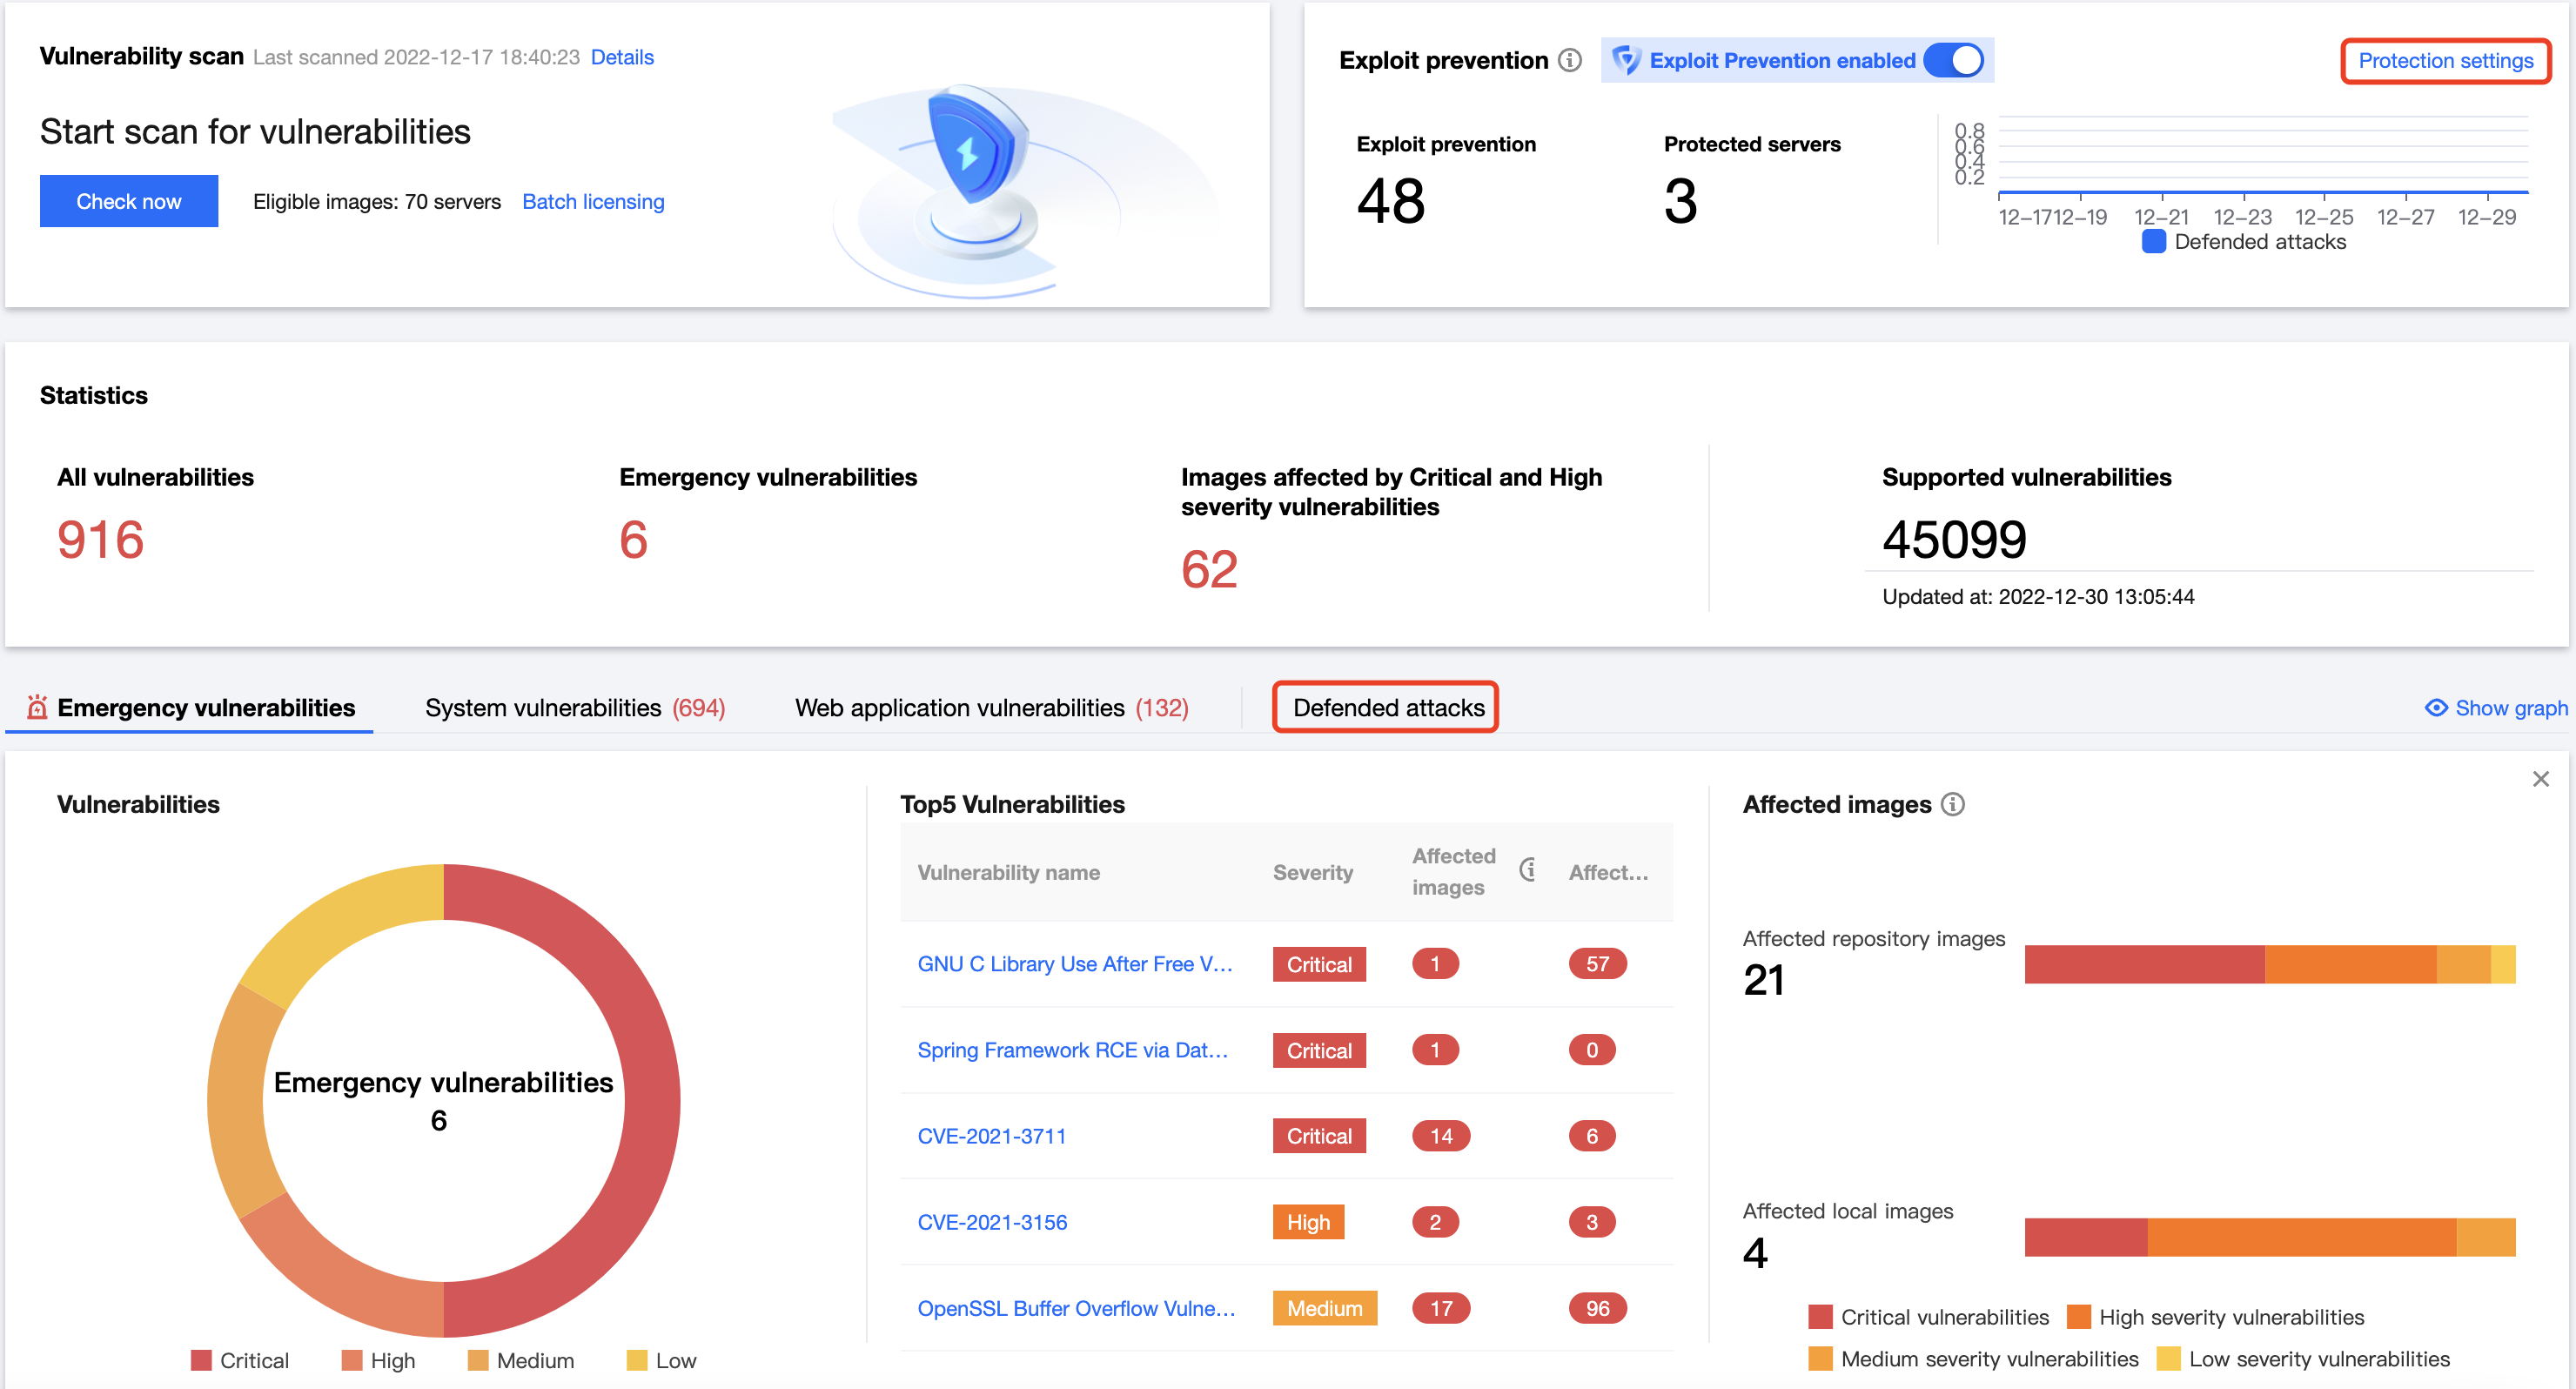This screenshot has width=2576, height=1389.
Task: Click Low severity vulnerabilities yellow legend swatch
Action: [2168, 1359]
